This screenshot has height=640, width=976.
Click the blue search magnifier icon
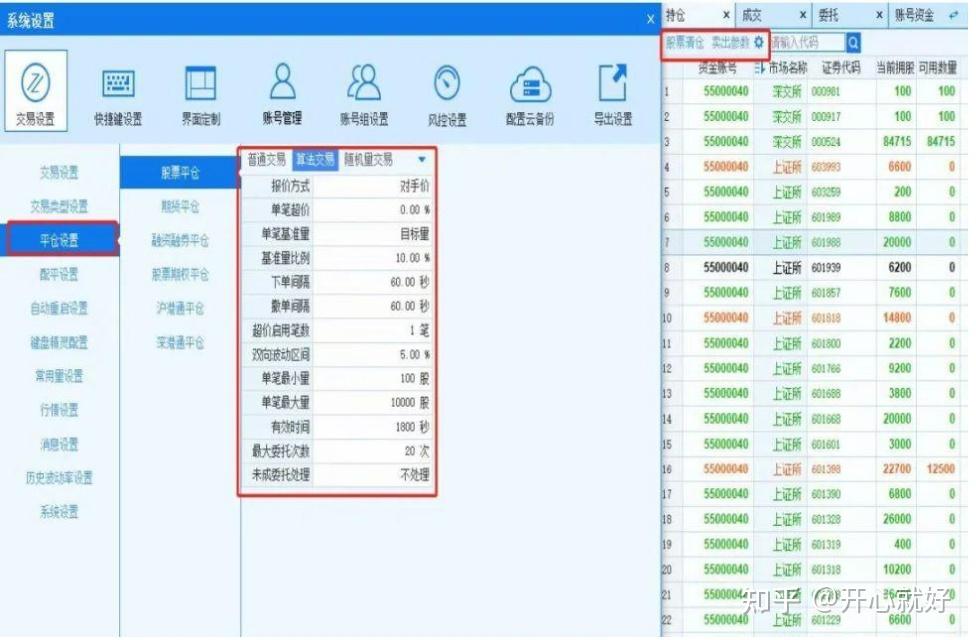(x=855, y=43)
